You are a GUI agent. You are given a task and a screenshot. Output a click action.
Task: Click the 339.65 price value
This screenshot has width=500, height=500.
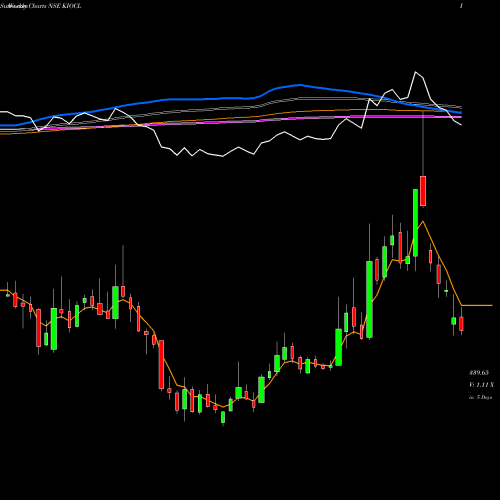pyautogui.click(x=479, y=373)
